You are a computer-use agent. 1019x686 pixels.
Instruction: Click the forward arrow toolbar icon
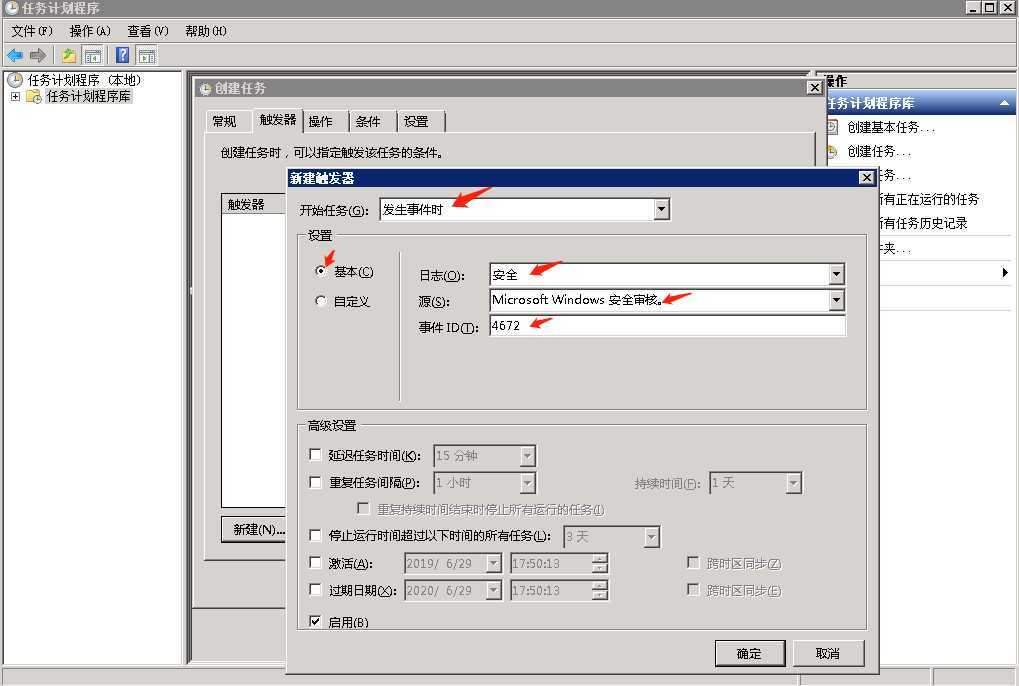38,56
